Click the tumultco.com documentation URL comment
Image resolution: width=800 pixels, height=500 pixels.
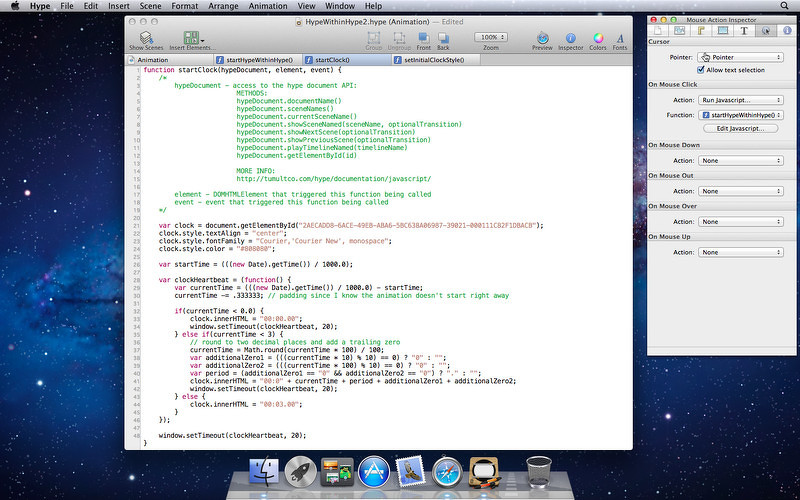[x=334, y=179]
